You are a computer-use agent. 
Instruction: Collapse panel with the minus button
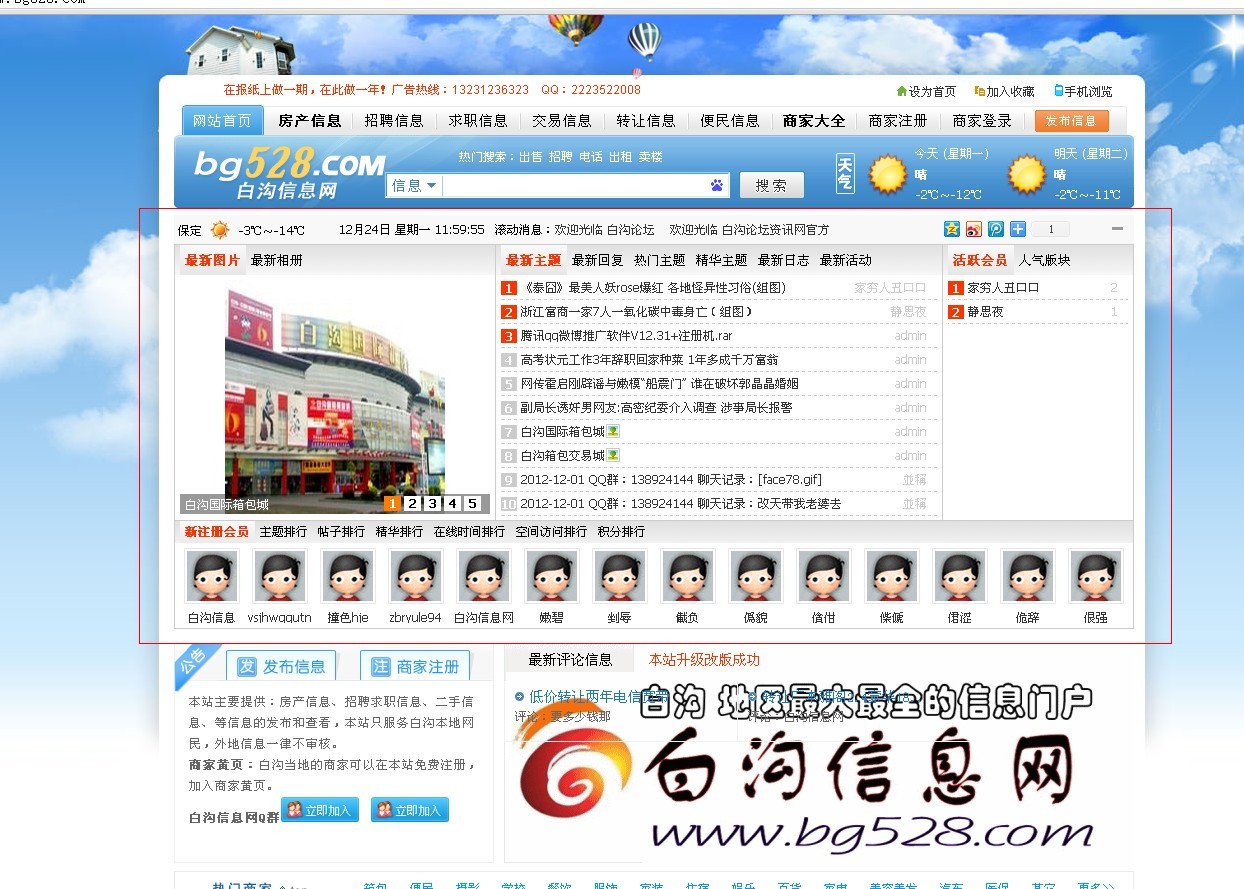click(1117, 229)
